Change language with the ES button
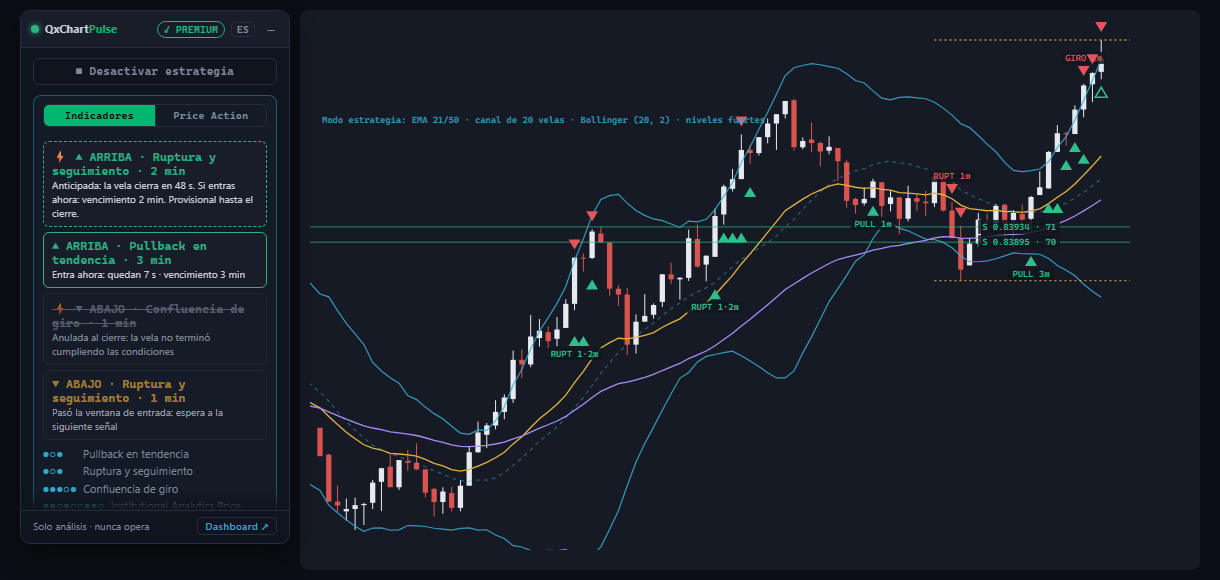 pyautogui.click(x=243, y=29)
